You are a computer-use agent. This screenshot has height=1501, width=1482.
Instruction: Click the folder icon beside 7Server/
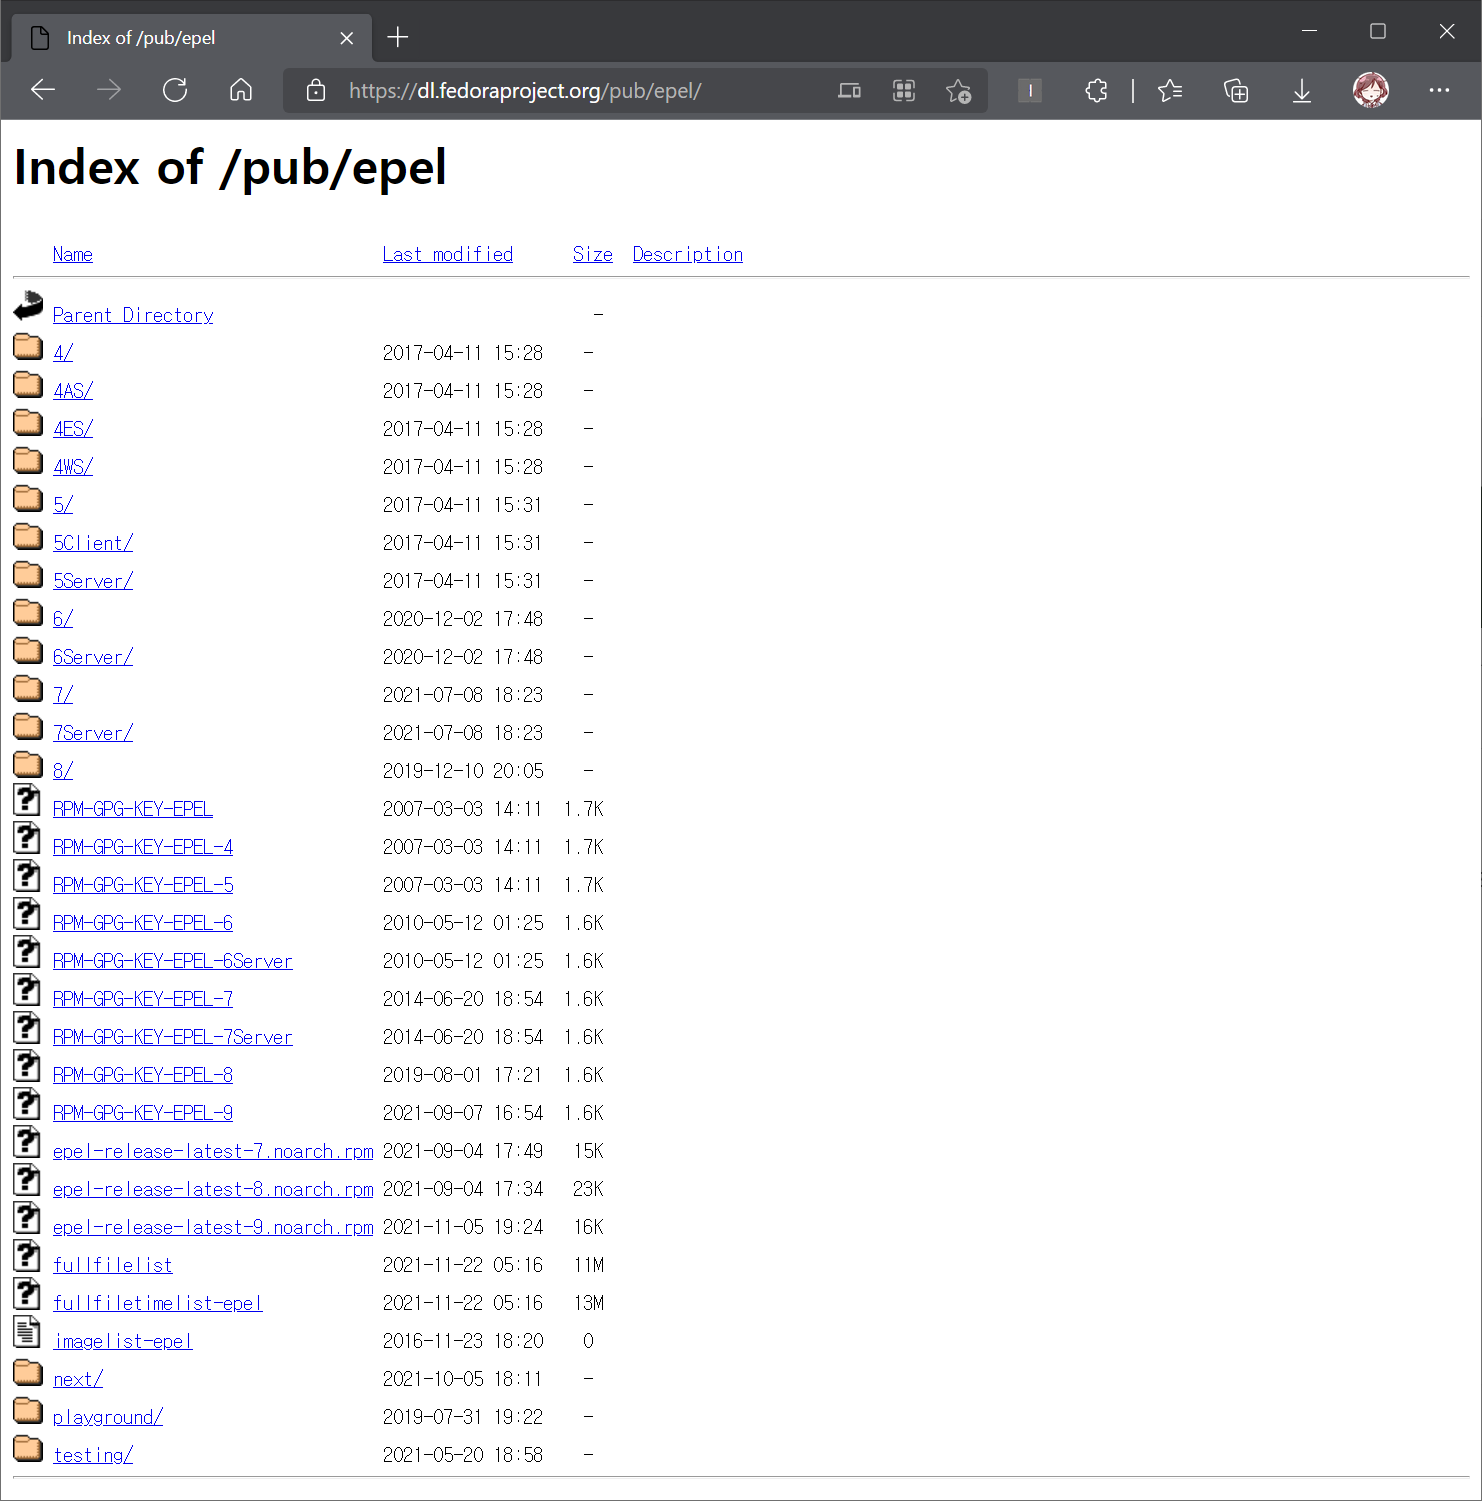pyautogui.click(x=28, y=726)
